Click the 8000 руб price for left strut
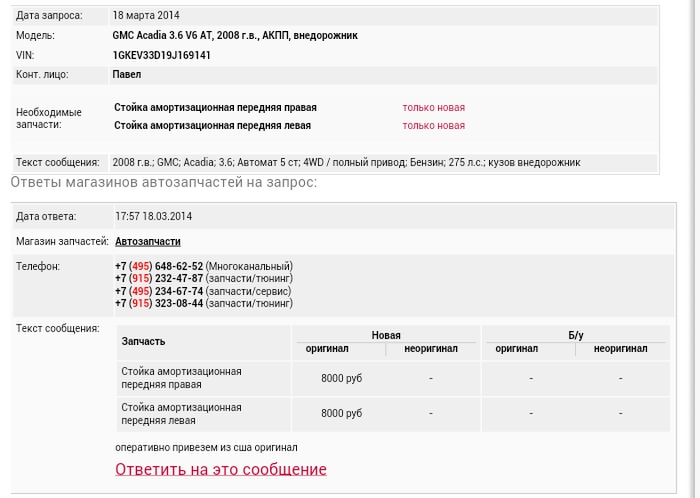700x498 pixels. (x=341, y=413)
